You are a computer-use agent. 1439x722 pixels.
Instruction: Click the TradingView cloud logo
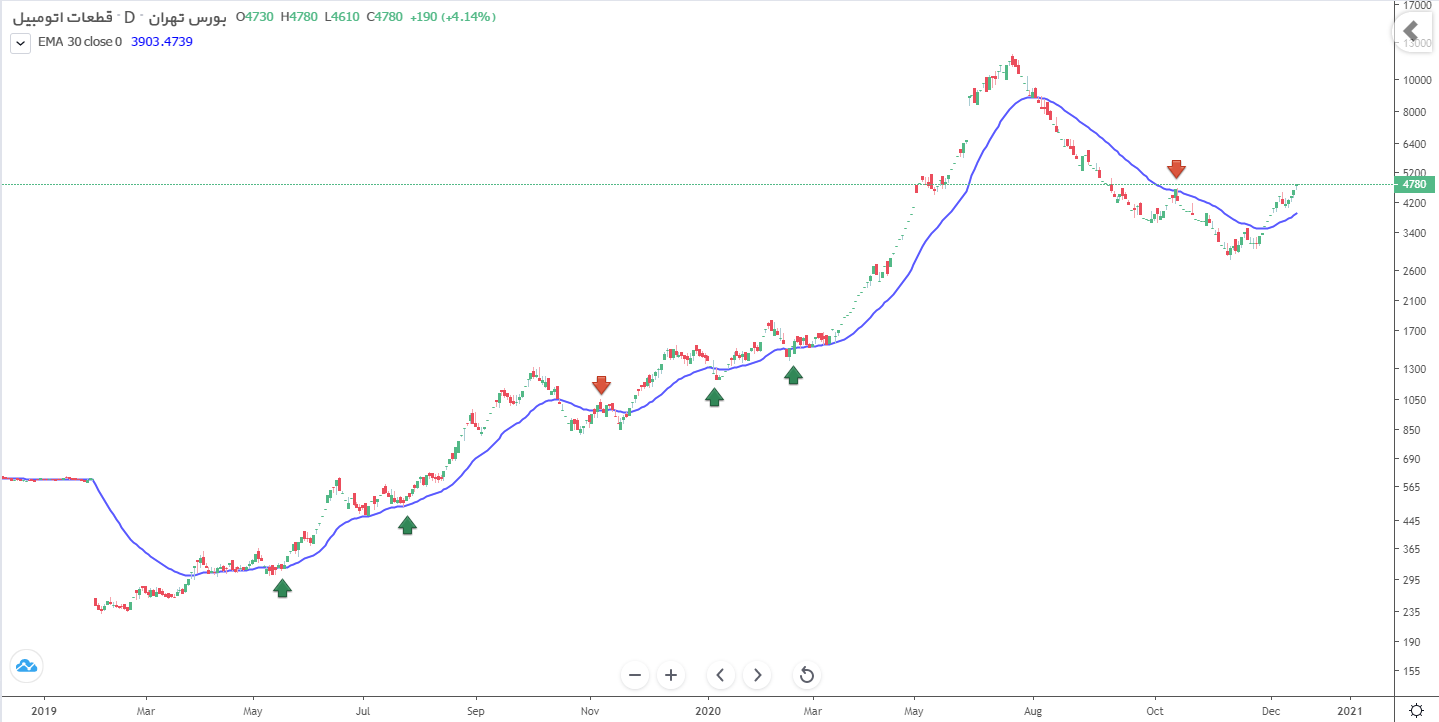[x=26, y=665]
